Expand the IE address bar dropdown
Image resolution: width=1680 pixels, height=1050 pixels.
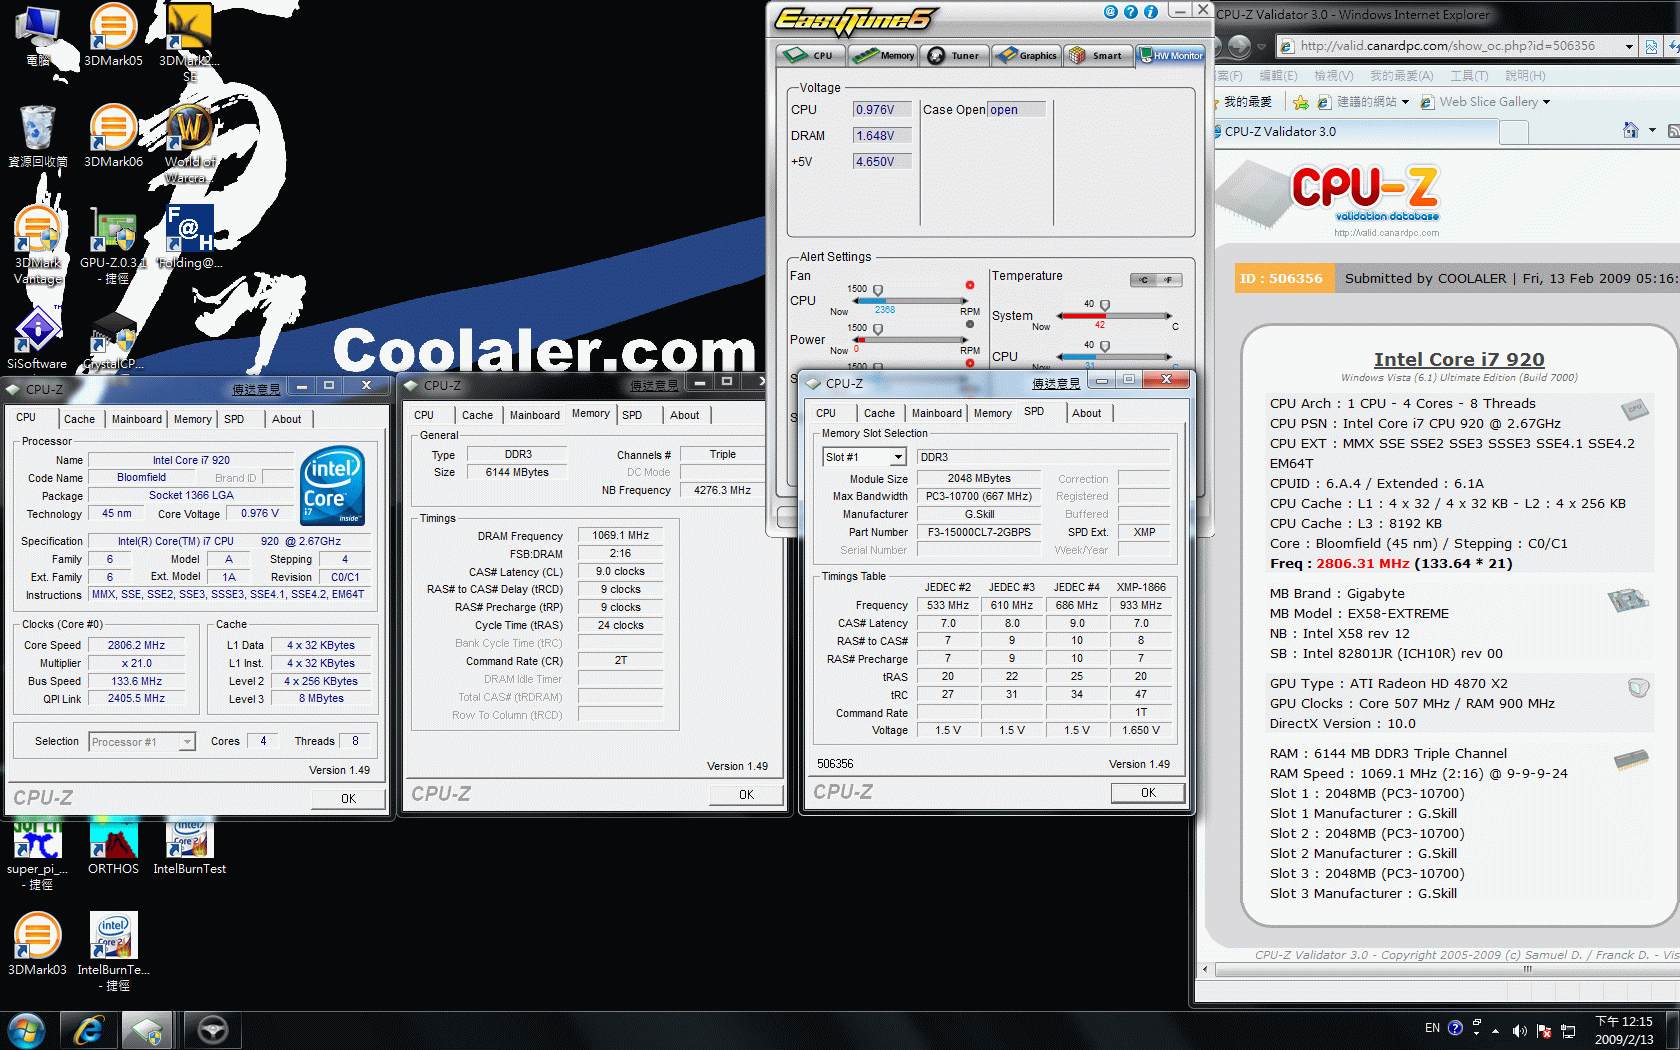pos(1629,46)
